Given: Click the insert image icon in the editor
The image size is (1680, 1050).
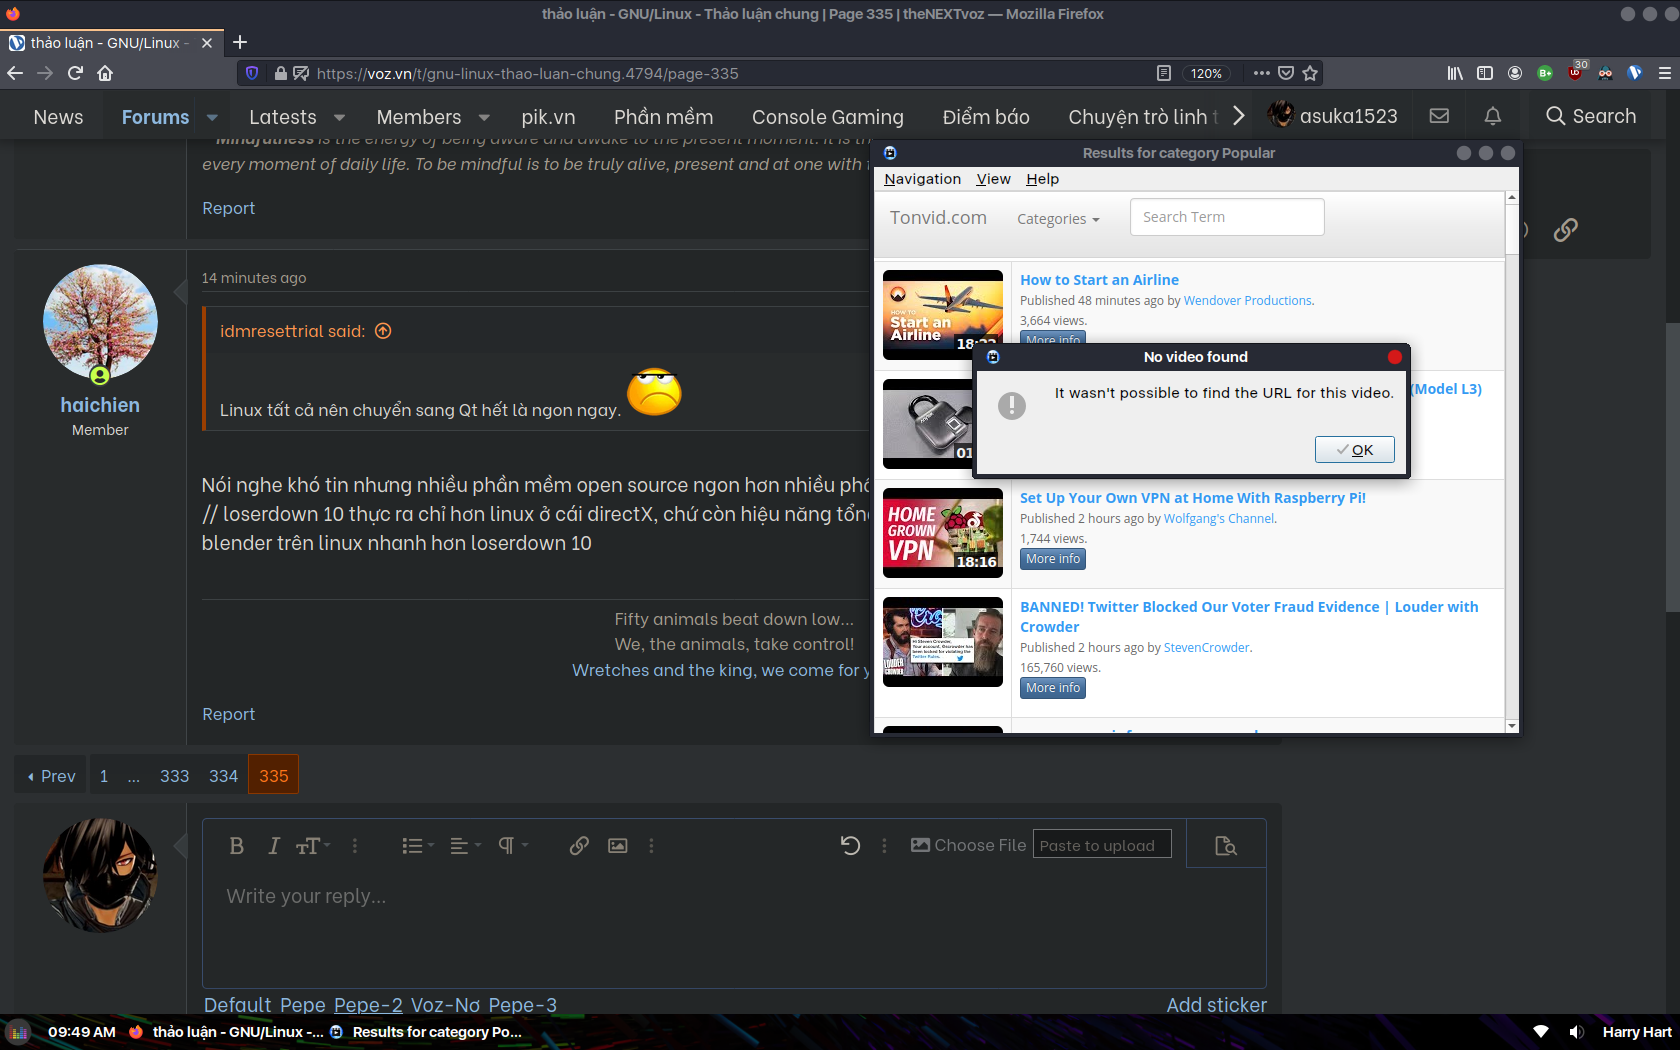Looking at the screenshot, I should pos(618,846).
